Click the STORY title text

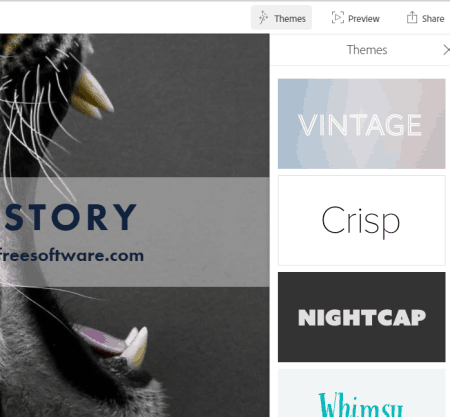point(71,217)
